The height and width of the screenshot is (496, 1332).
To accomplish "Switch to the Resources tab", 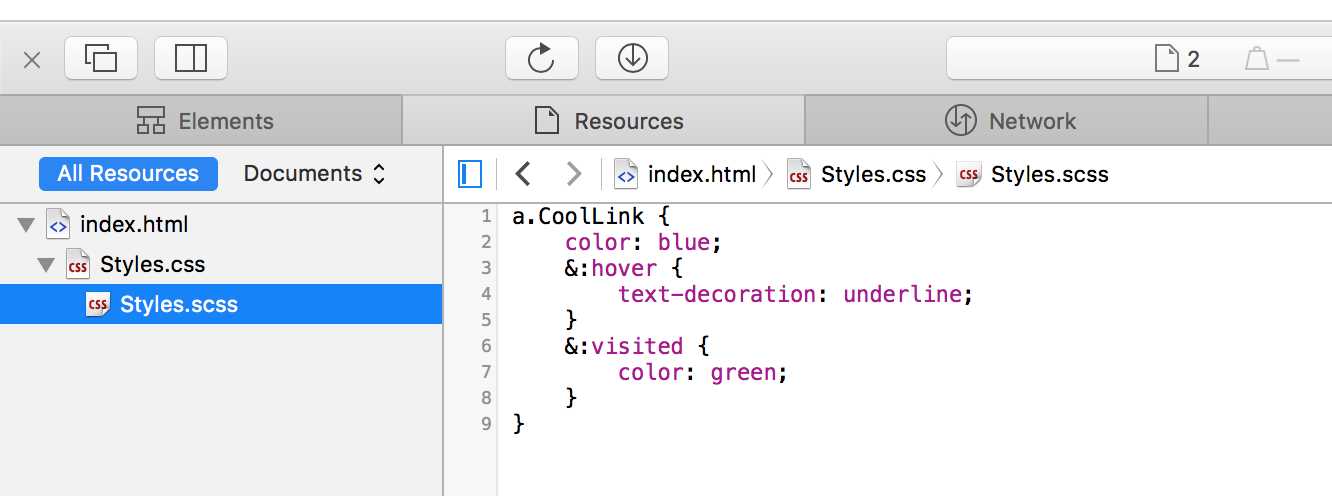I will coord(604,121).
